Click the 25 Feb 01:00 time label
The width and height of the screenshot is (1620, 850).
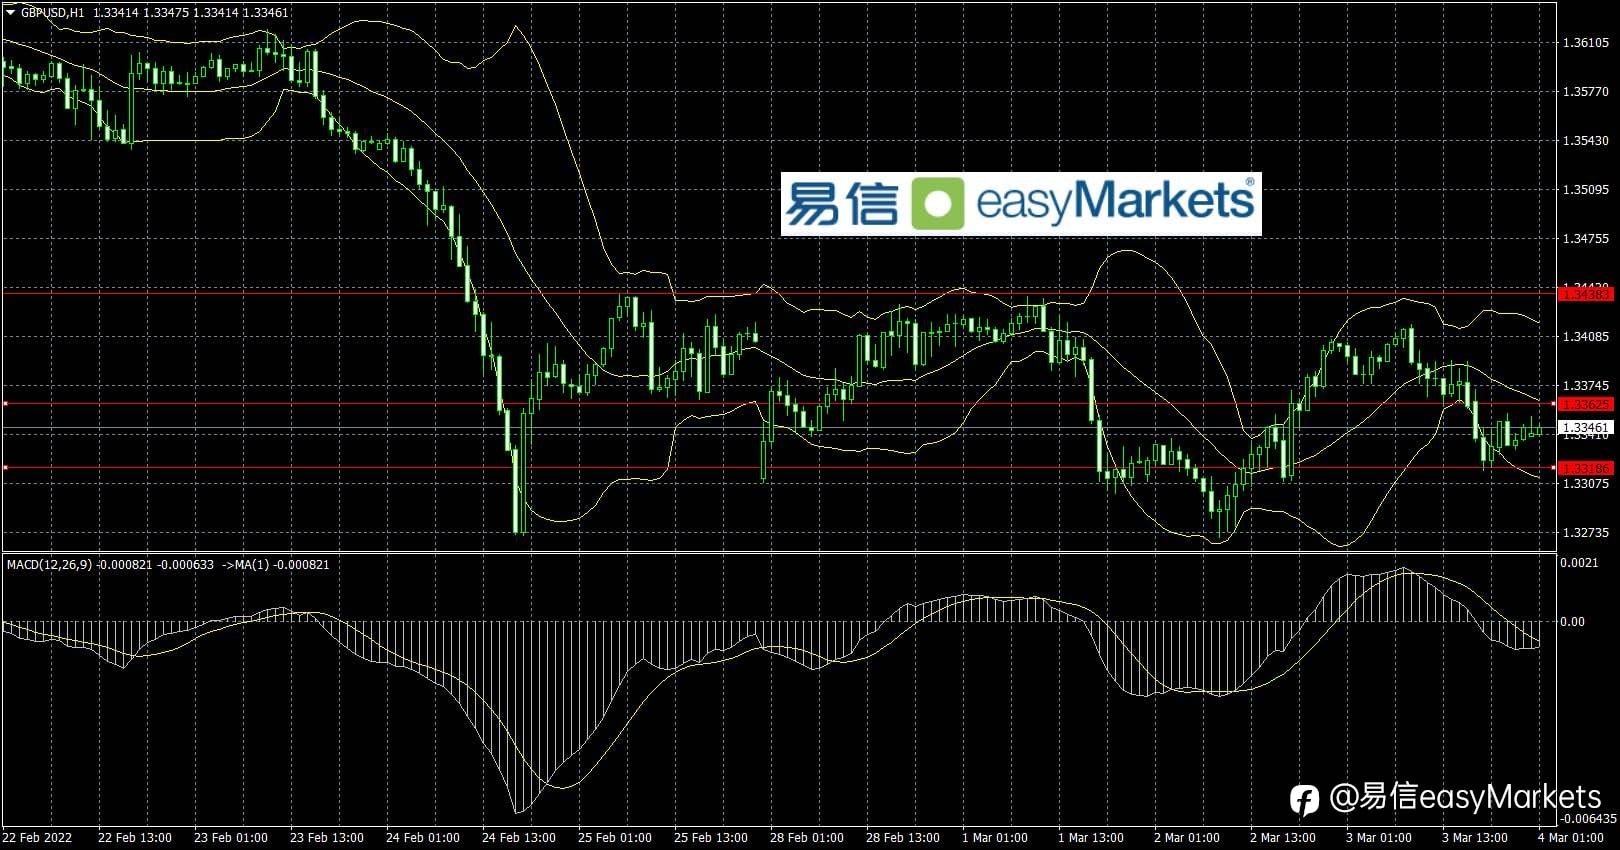[614, 838]
